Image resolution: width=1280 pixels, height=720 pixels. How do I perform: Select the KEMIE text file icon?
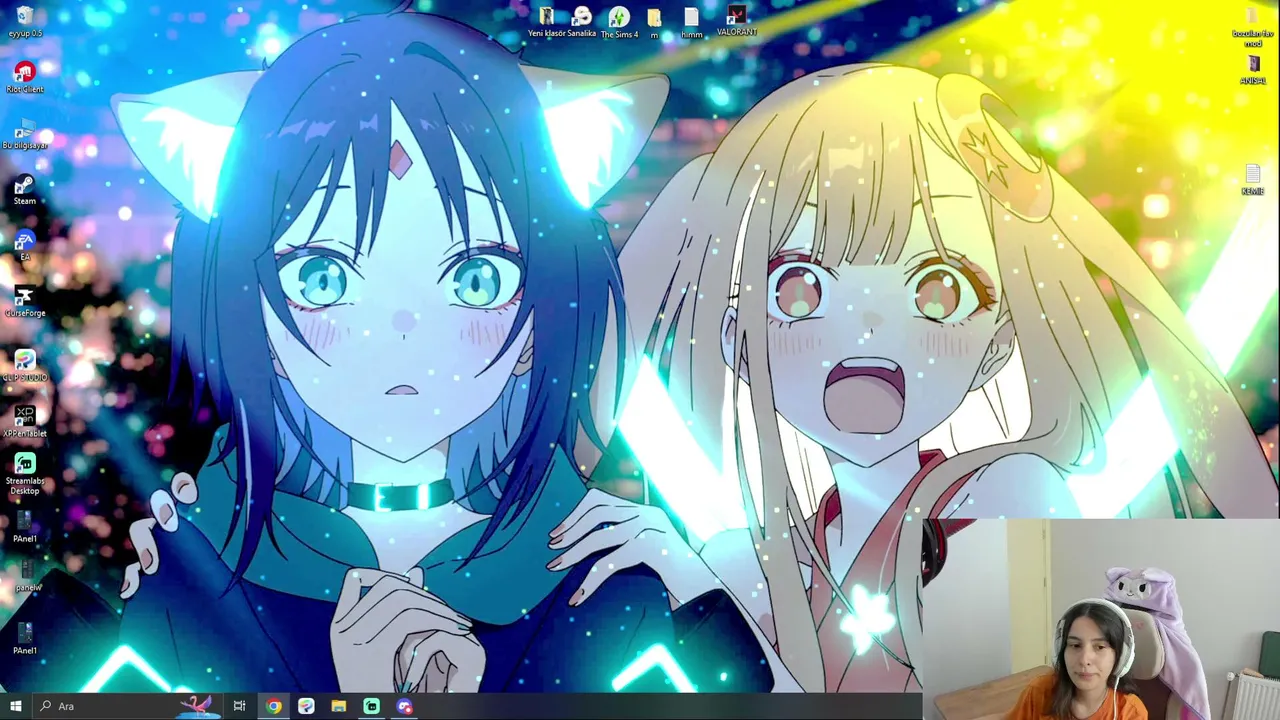point(1253,181)
